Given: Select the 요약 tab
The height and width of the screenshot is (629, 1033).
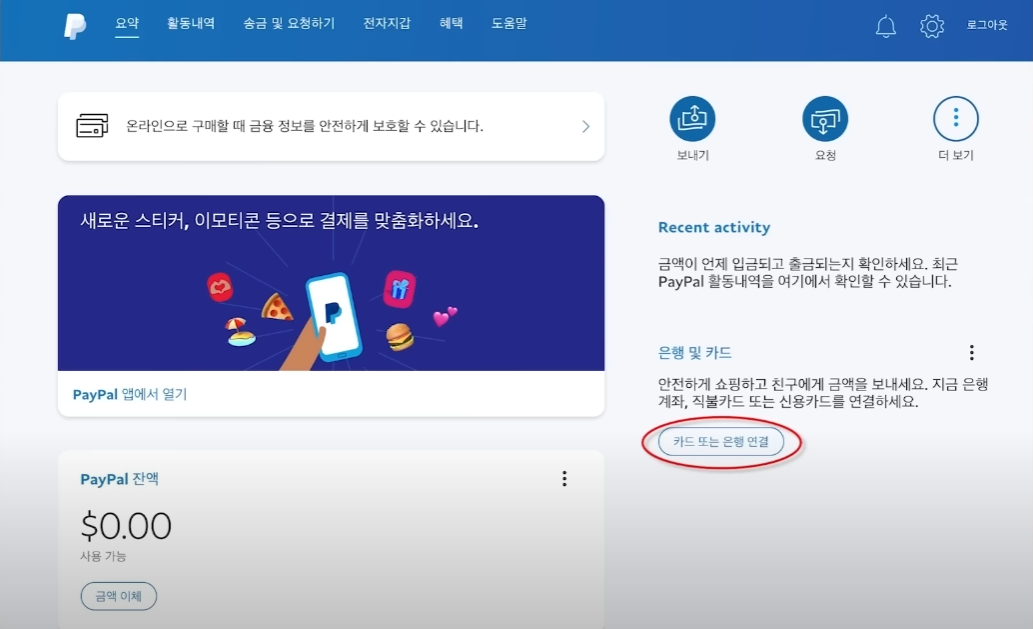Looking at the screenshot, I should tap(126, 23).
